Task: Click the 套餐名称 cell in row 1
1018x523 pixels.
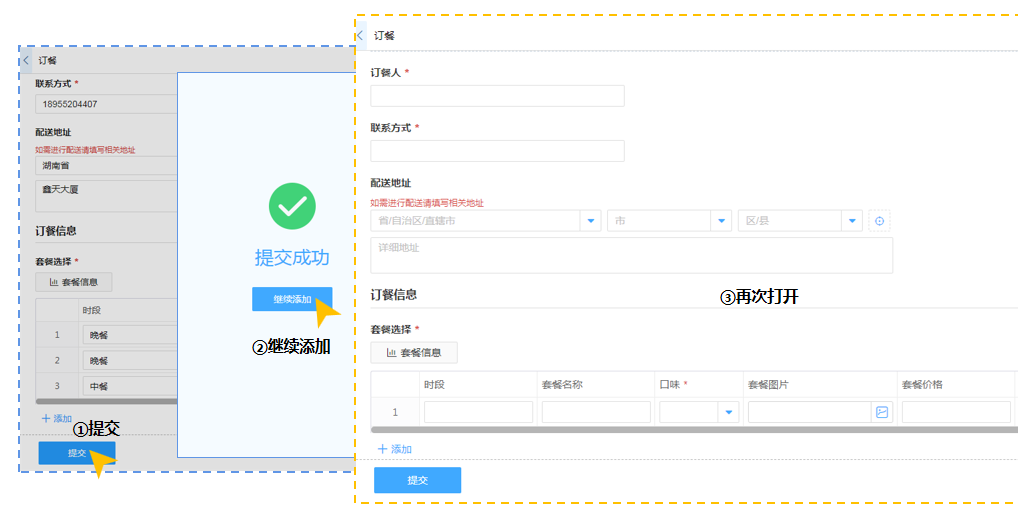Action: click(x=594, y=412)
